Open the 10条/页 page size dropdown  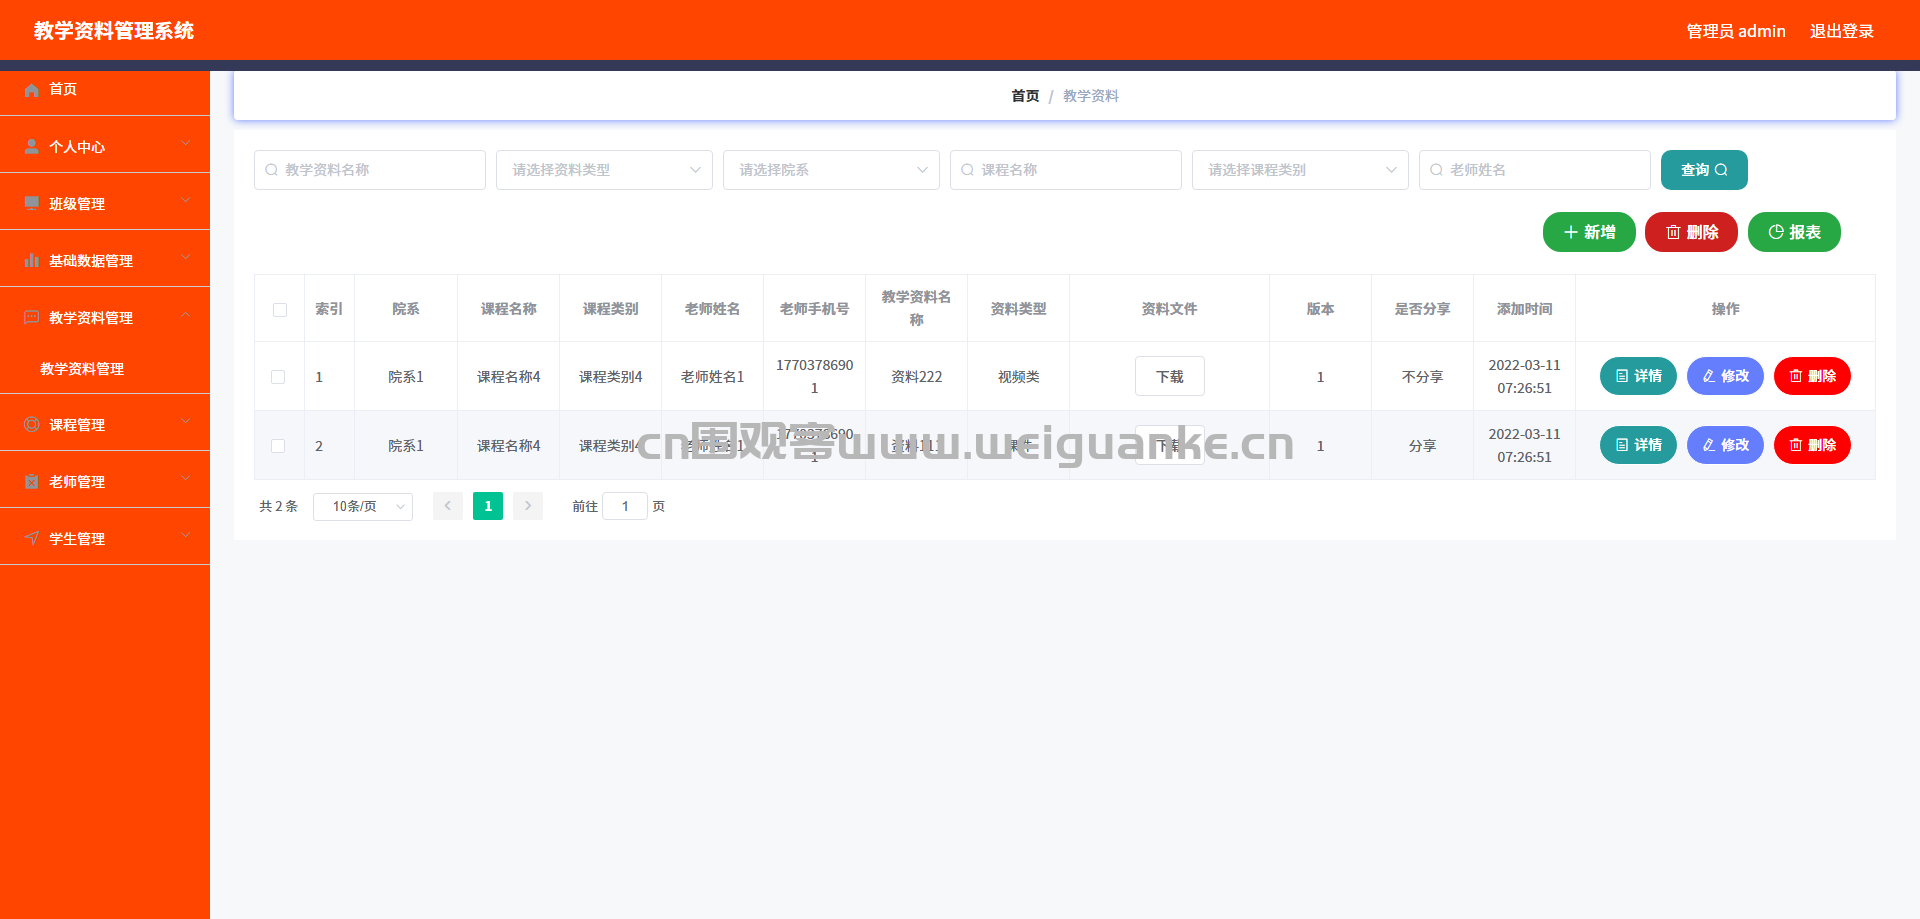[x=363, y=507]
